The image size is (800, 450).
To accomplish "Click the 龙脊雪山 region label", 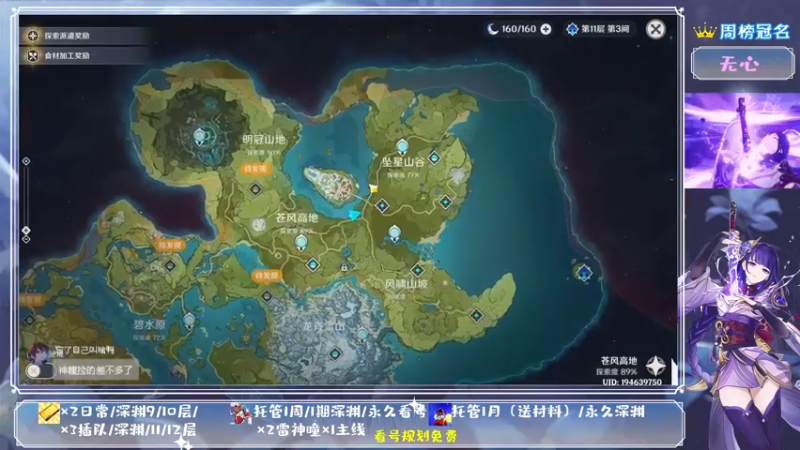I will pos(323,326).
